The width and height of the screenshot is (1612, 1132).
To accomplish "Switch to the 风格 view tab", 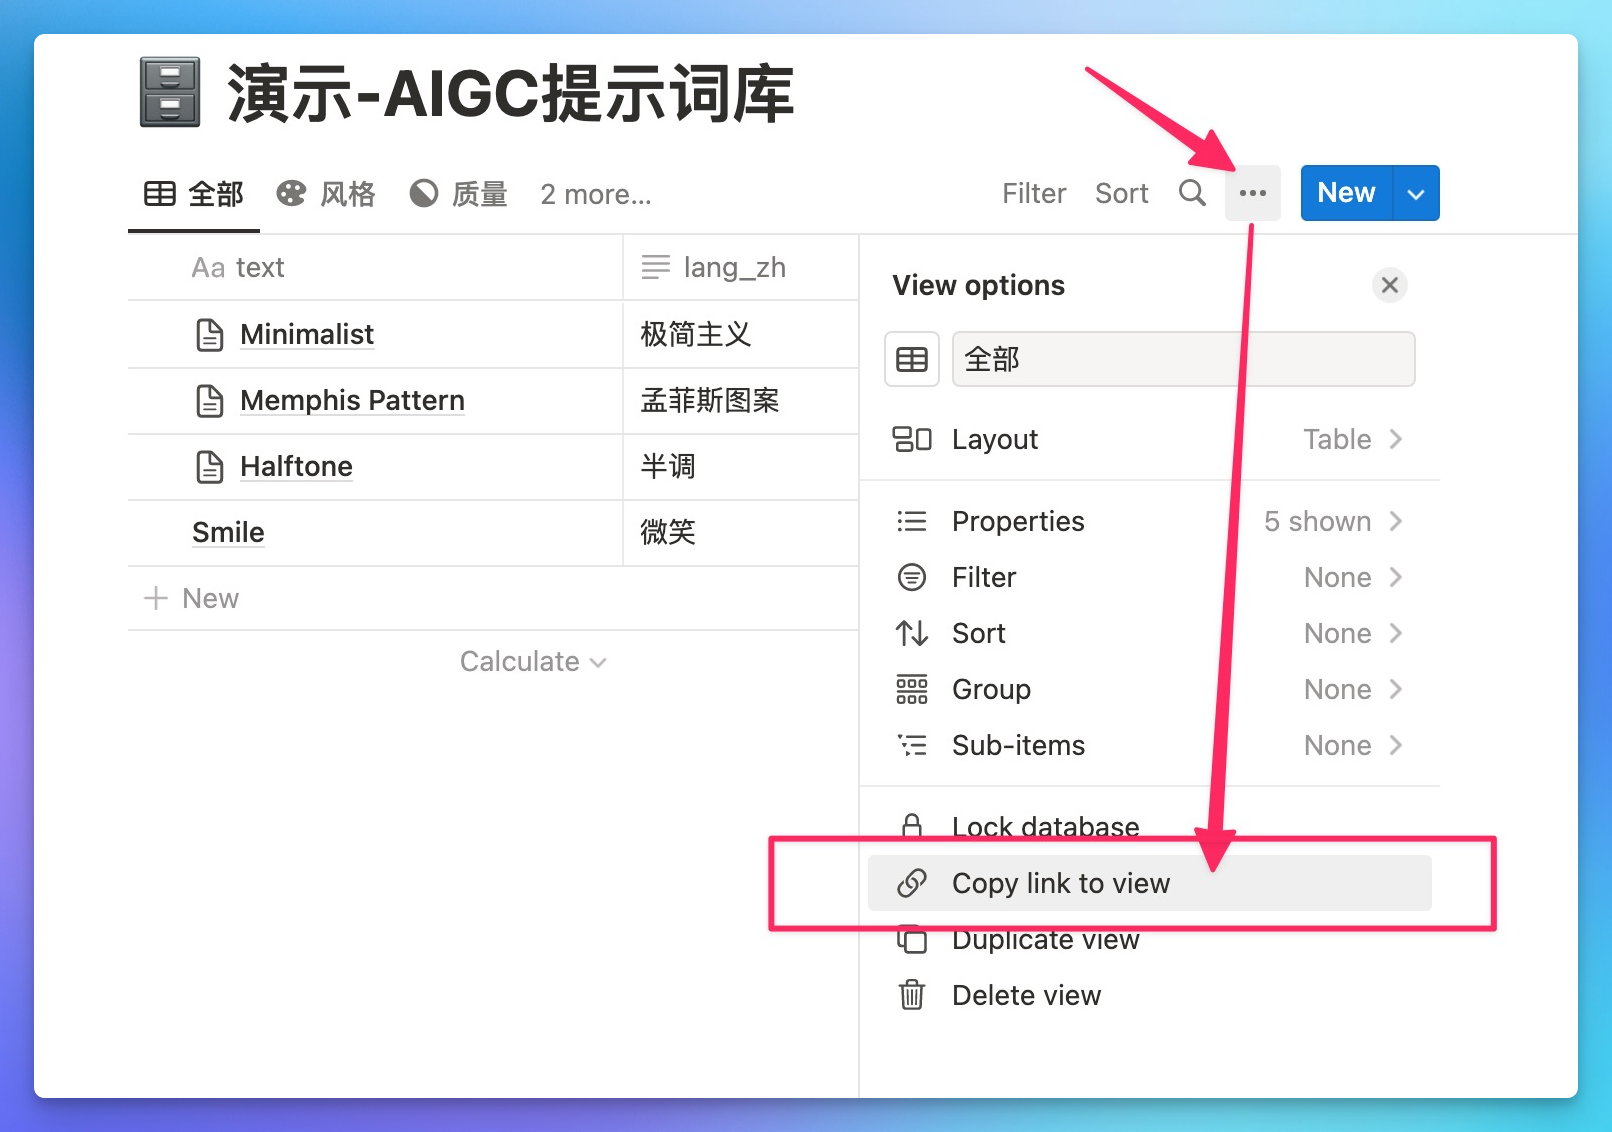I will (x=326, y=194).
